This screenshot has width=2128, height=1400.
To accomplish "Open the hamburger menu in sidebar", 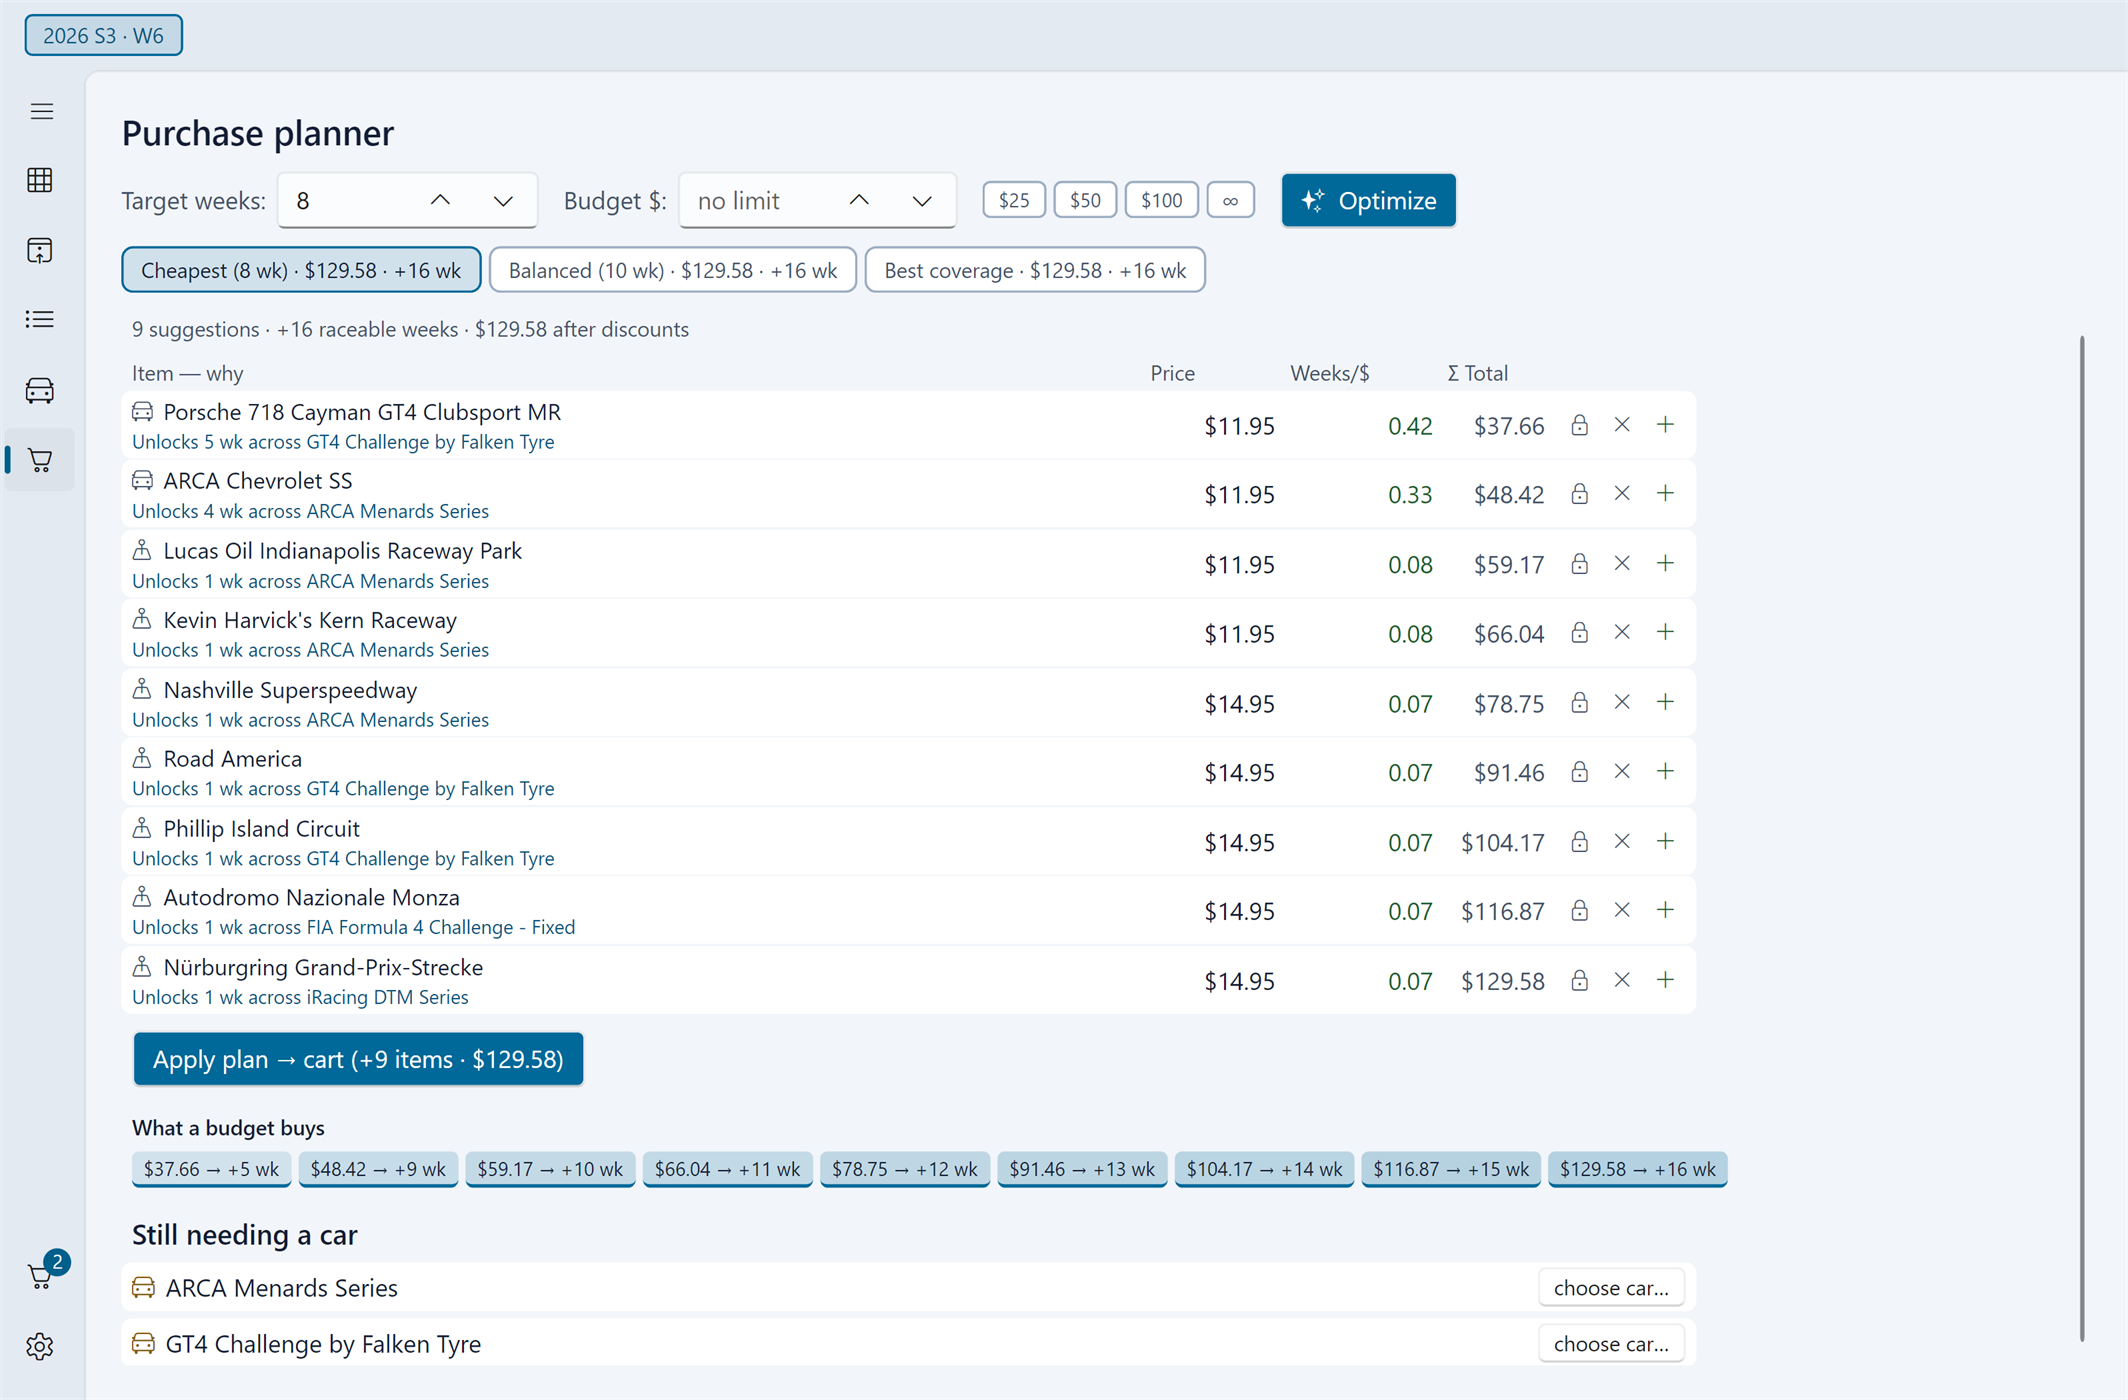I will coord(41,111).
